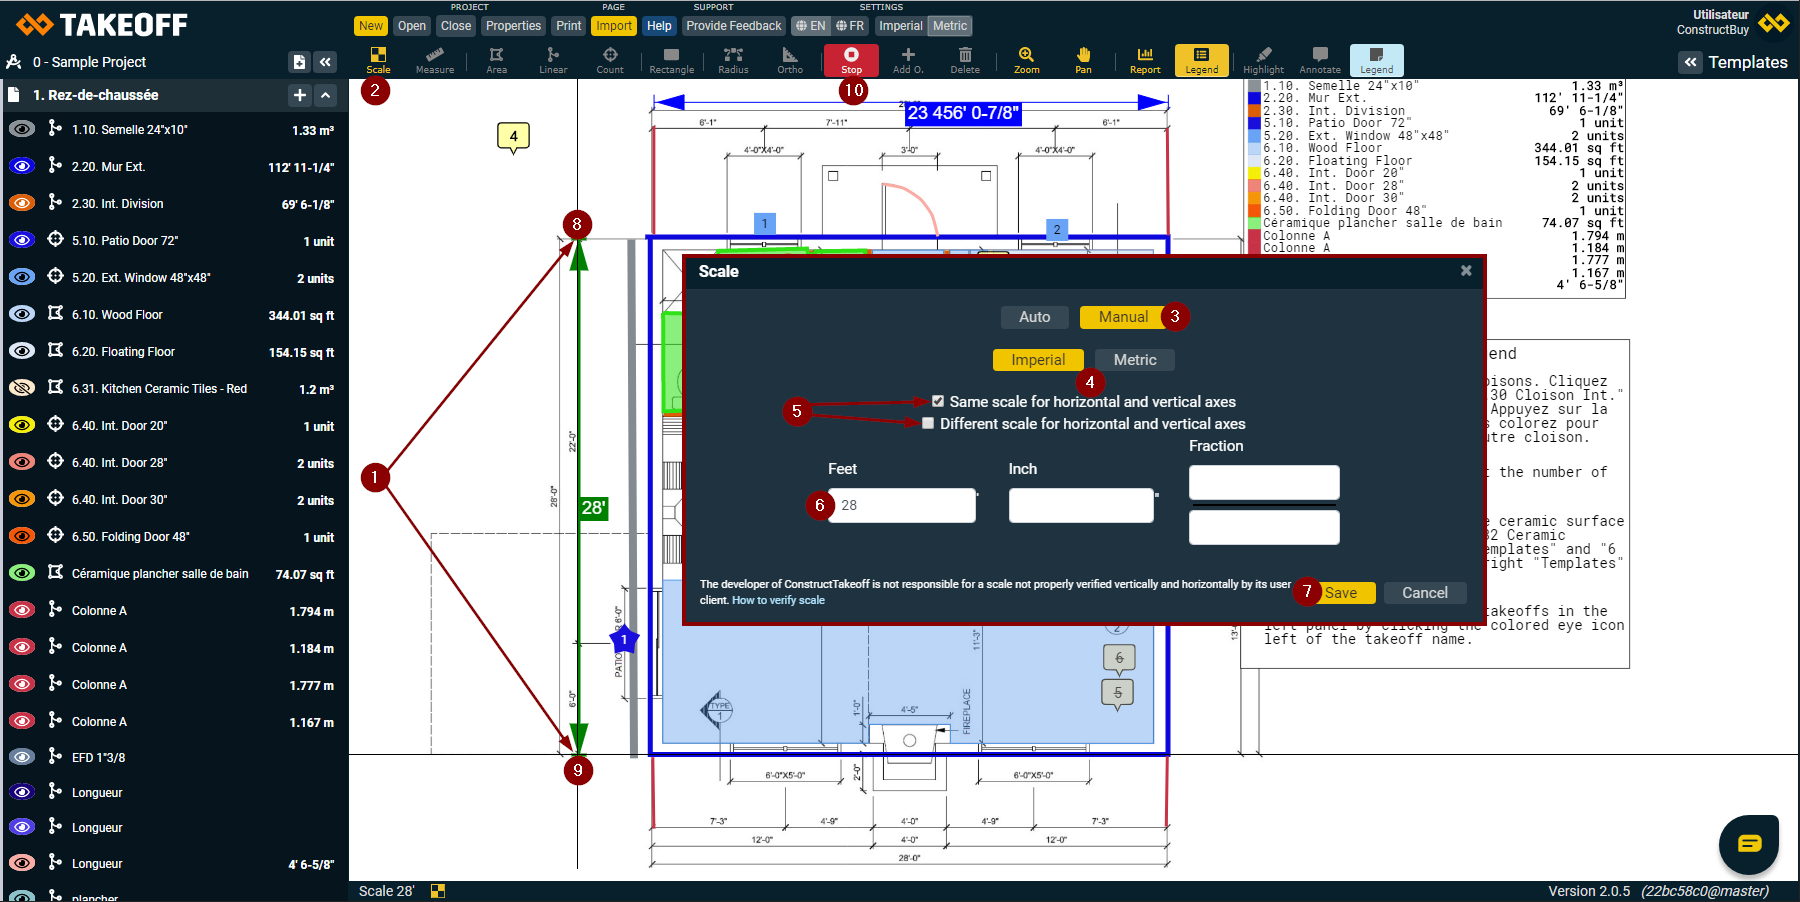Select the Pan hand tool
Screen dimensions: 1800x902
[x=1083, y=59]
